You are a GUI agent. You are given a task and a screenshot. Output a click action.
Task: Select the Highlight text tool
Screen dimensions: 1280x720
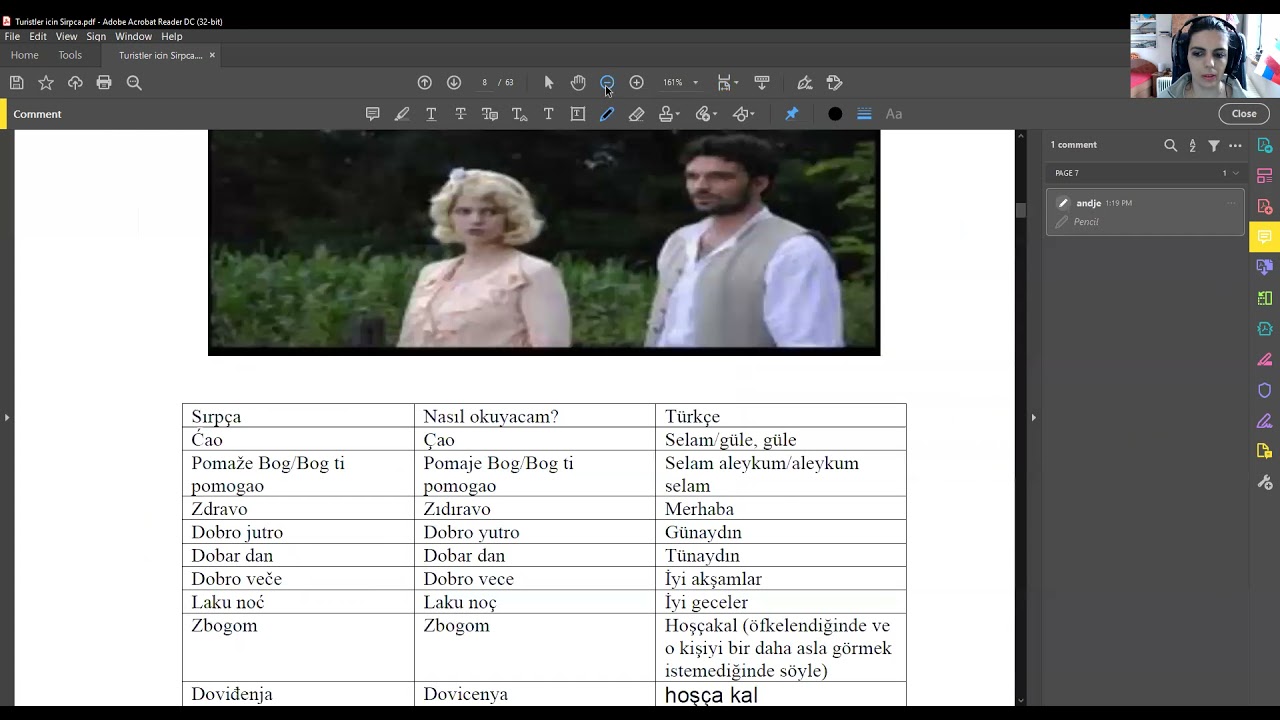[x=402, y=114]
